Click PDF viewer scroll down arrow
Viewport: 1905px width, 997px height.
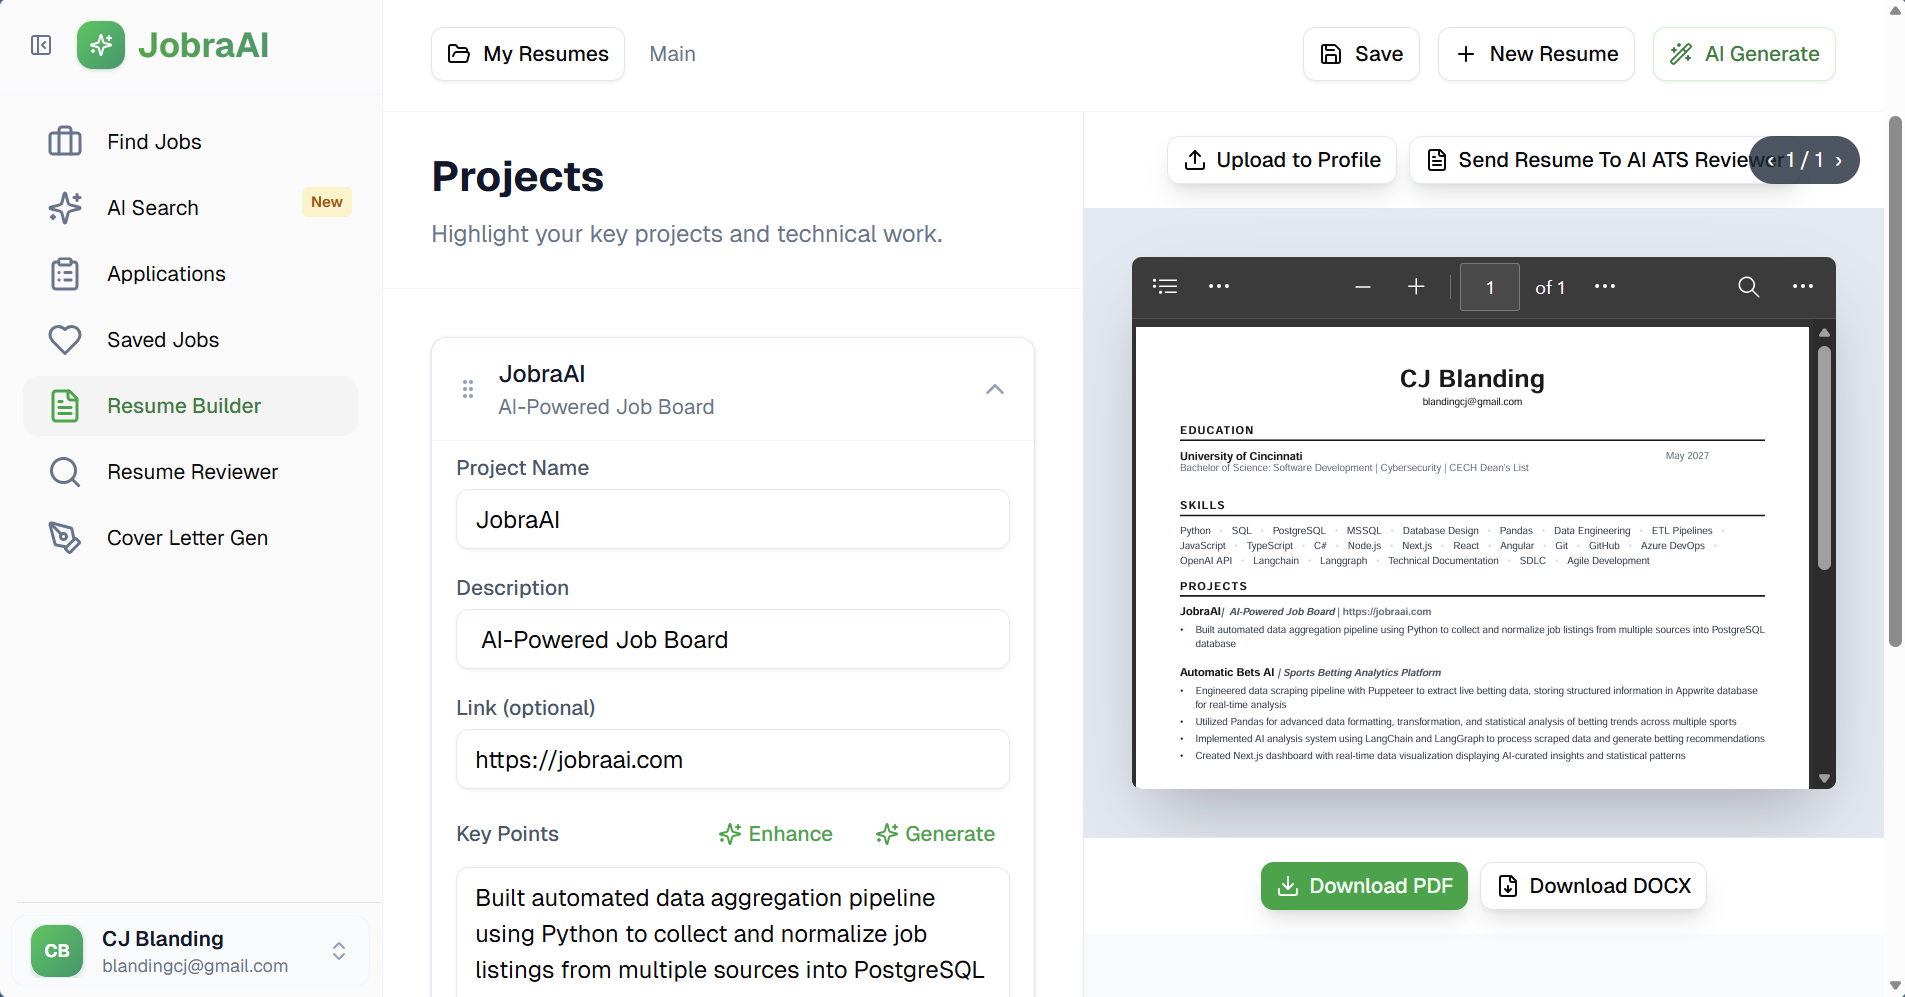point(1824,778)
